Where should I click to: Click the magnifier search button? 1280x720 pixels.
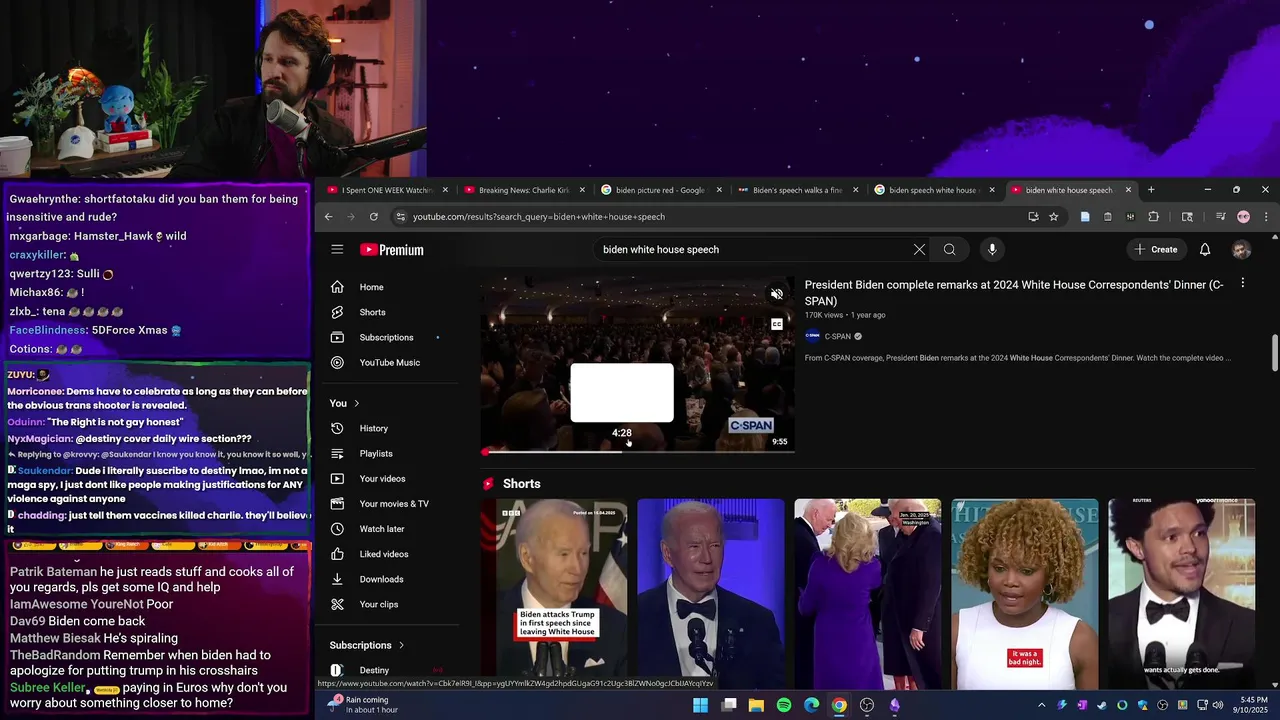click(950, 249)
